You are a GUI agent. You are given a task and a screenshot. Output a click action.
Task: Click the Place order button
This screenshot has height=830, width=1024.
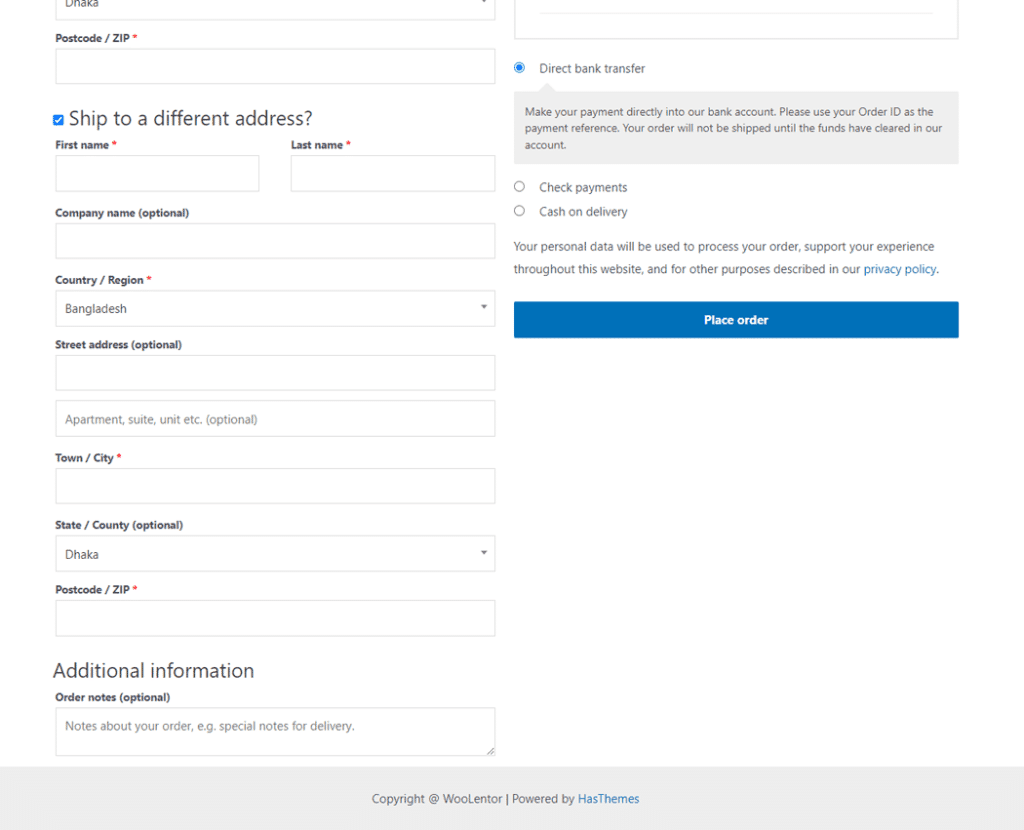(x=736, y=320)
